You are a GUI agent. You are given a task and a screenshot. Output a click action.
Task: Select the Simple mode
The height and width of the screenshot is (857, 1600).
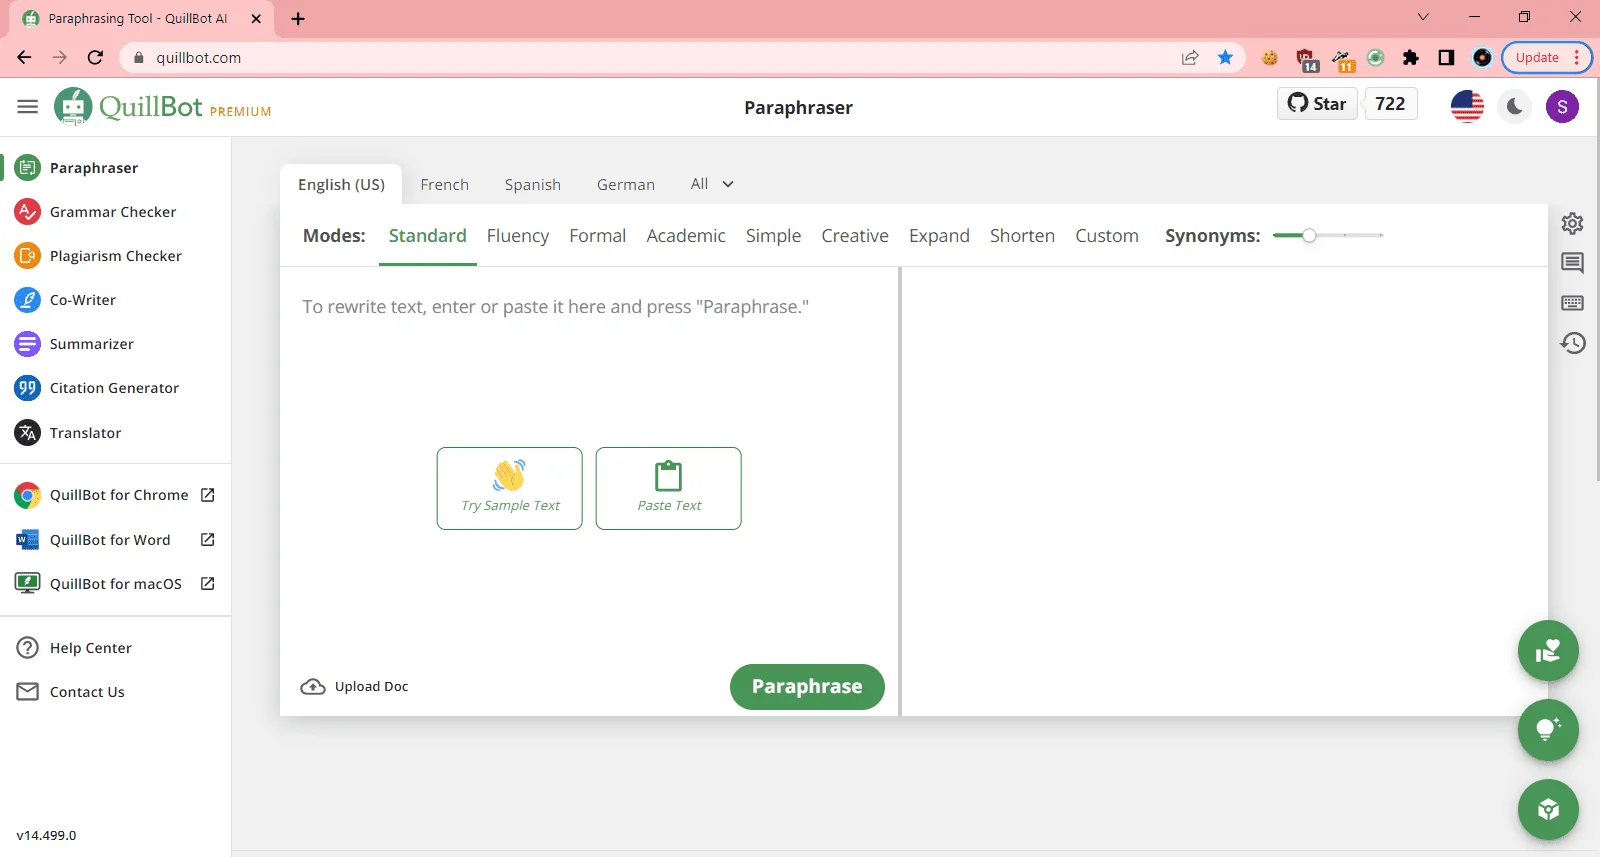pyautogui.click(x=773, y=236)
